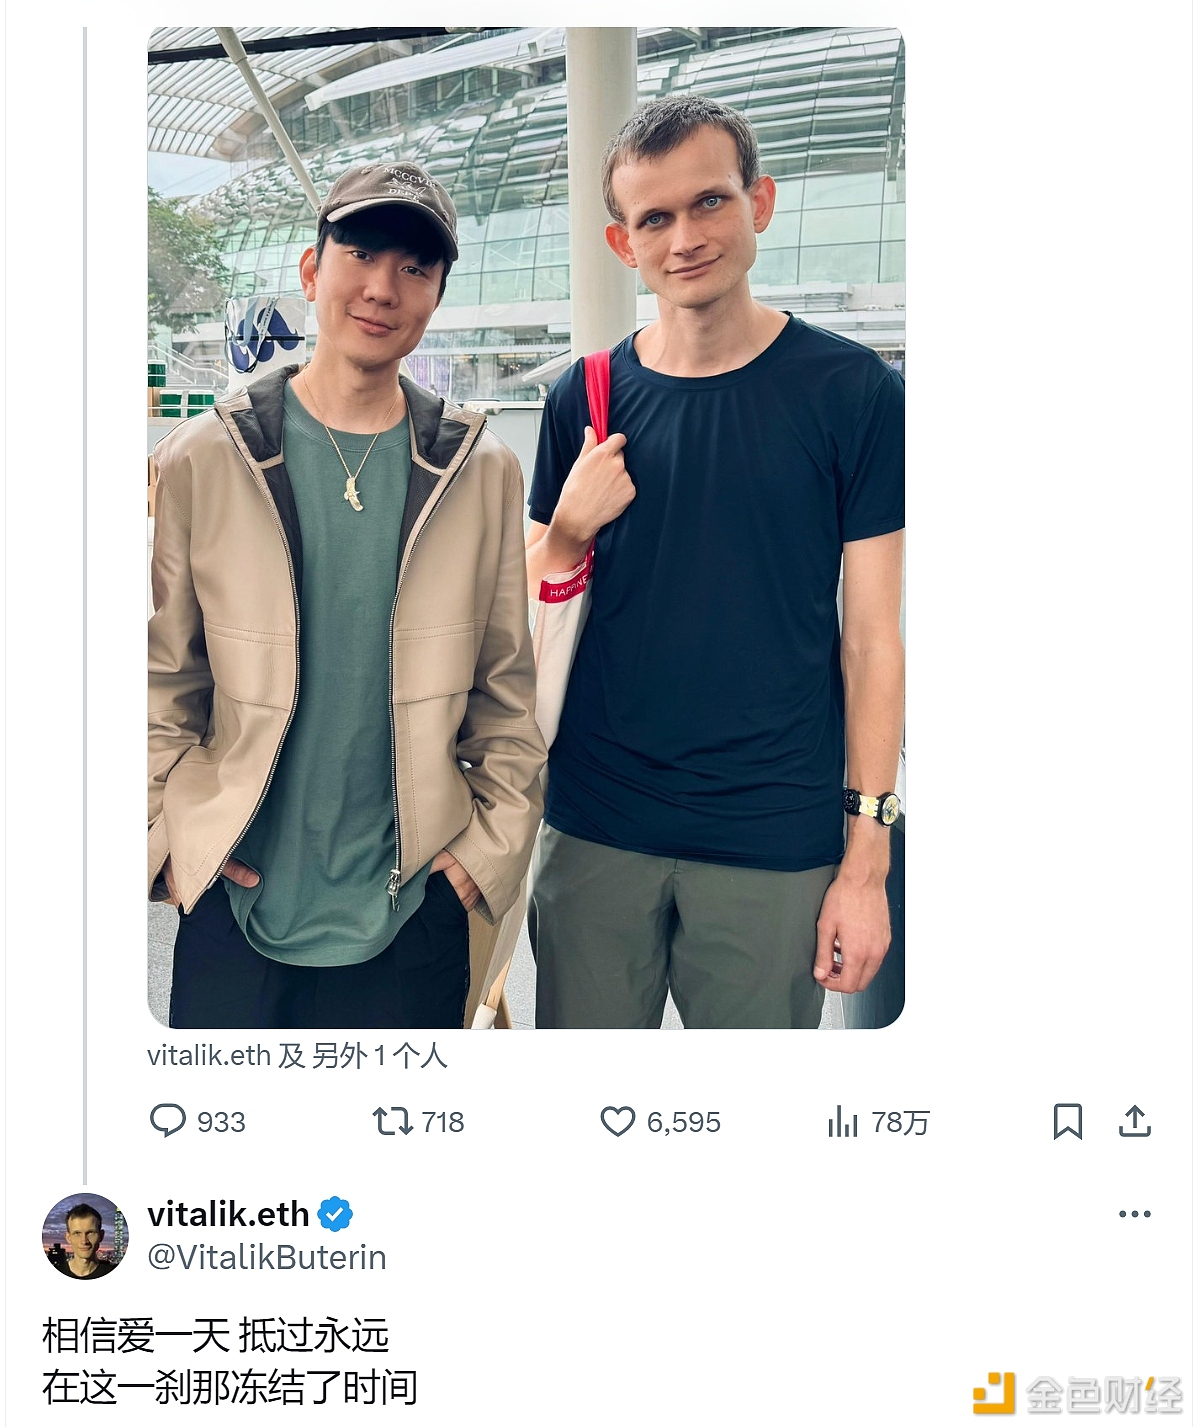
Task: Click the yellow 金色财经 logo icon
Action: pos(994,1393)
